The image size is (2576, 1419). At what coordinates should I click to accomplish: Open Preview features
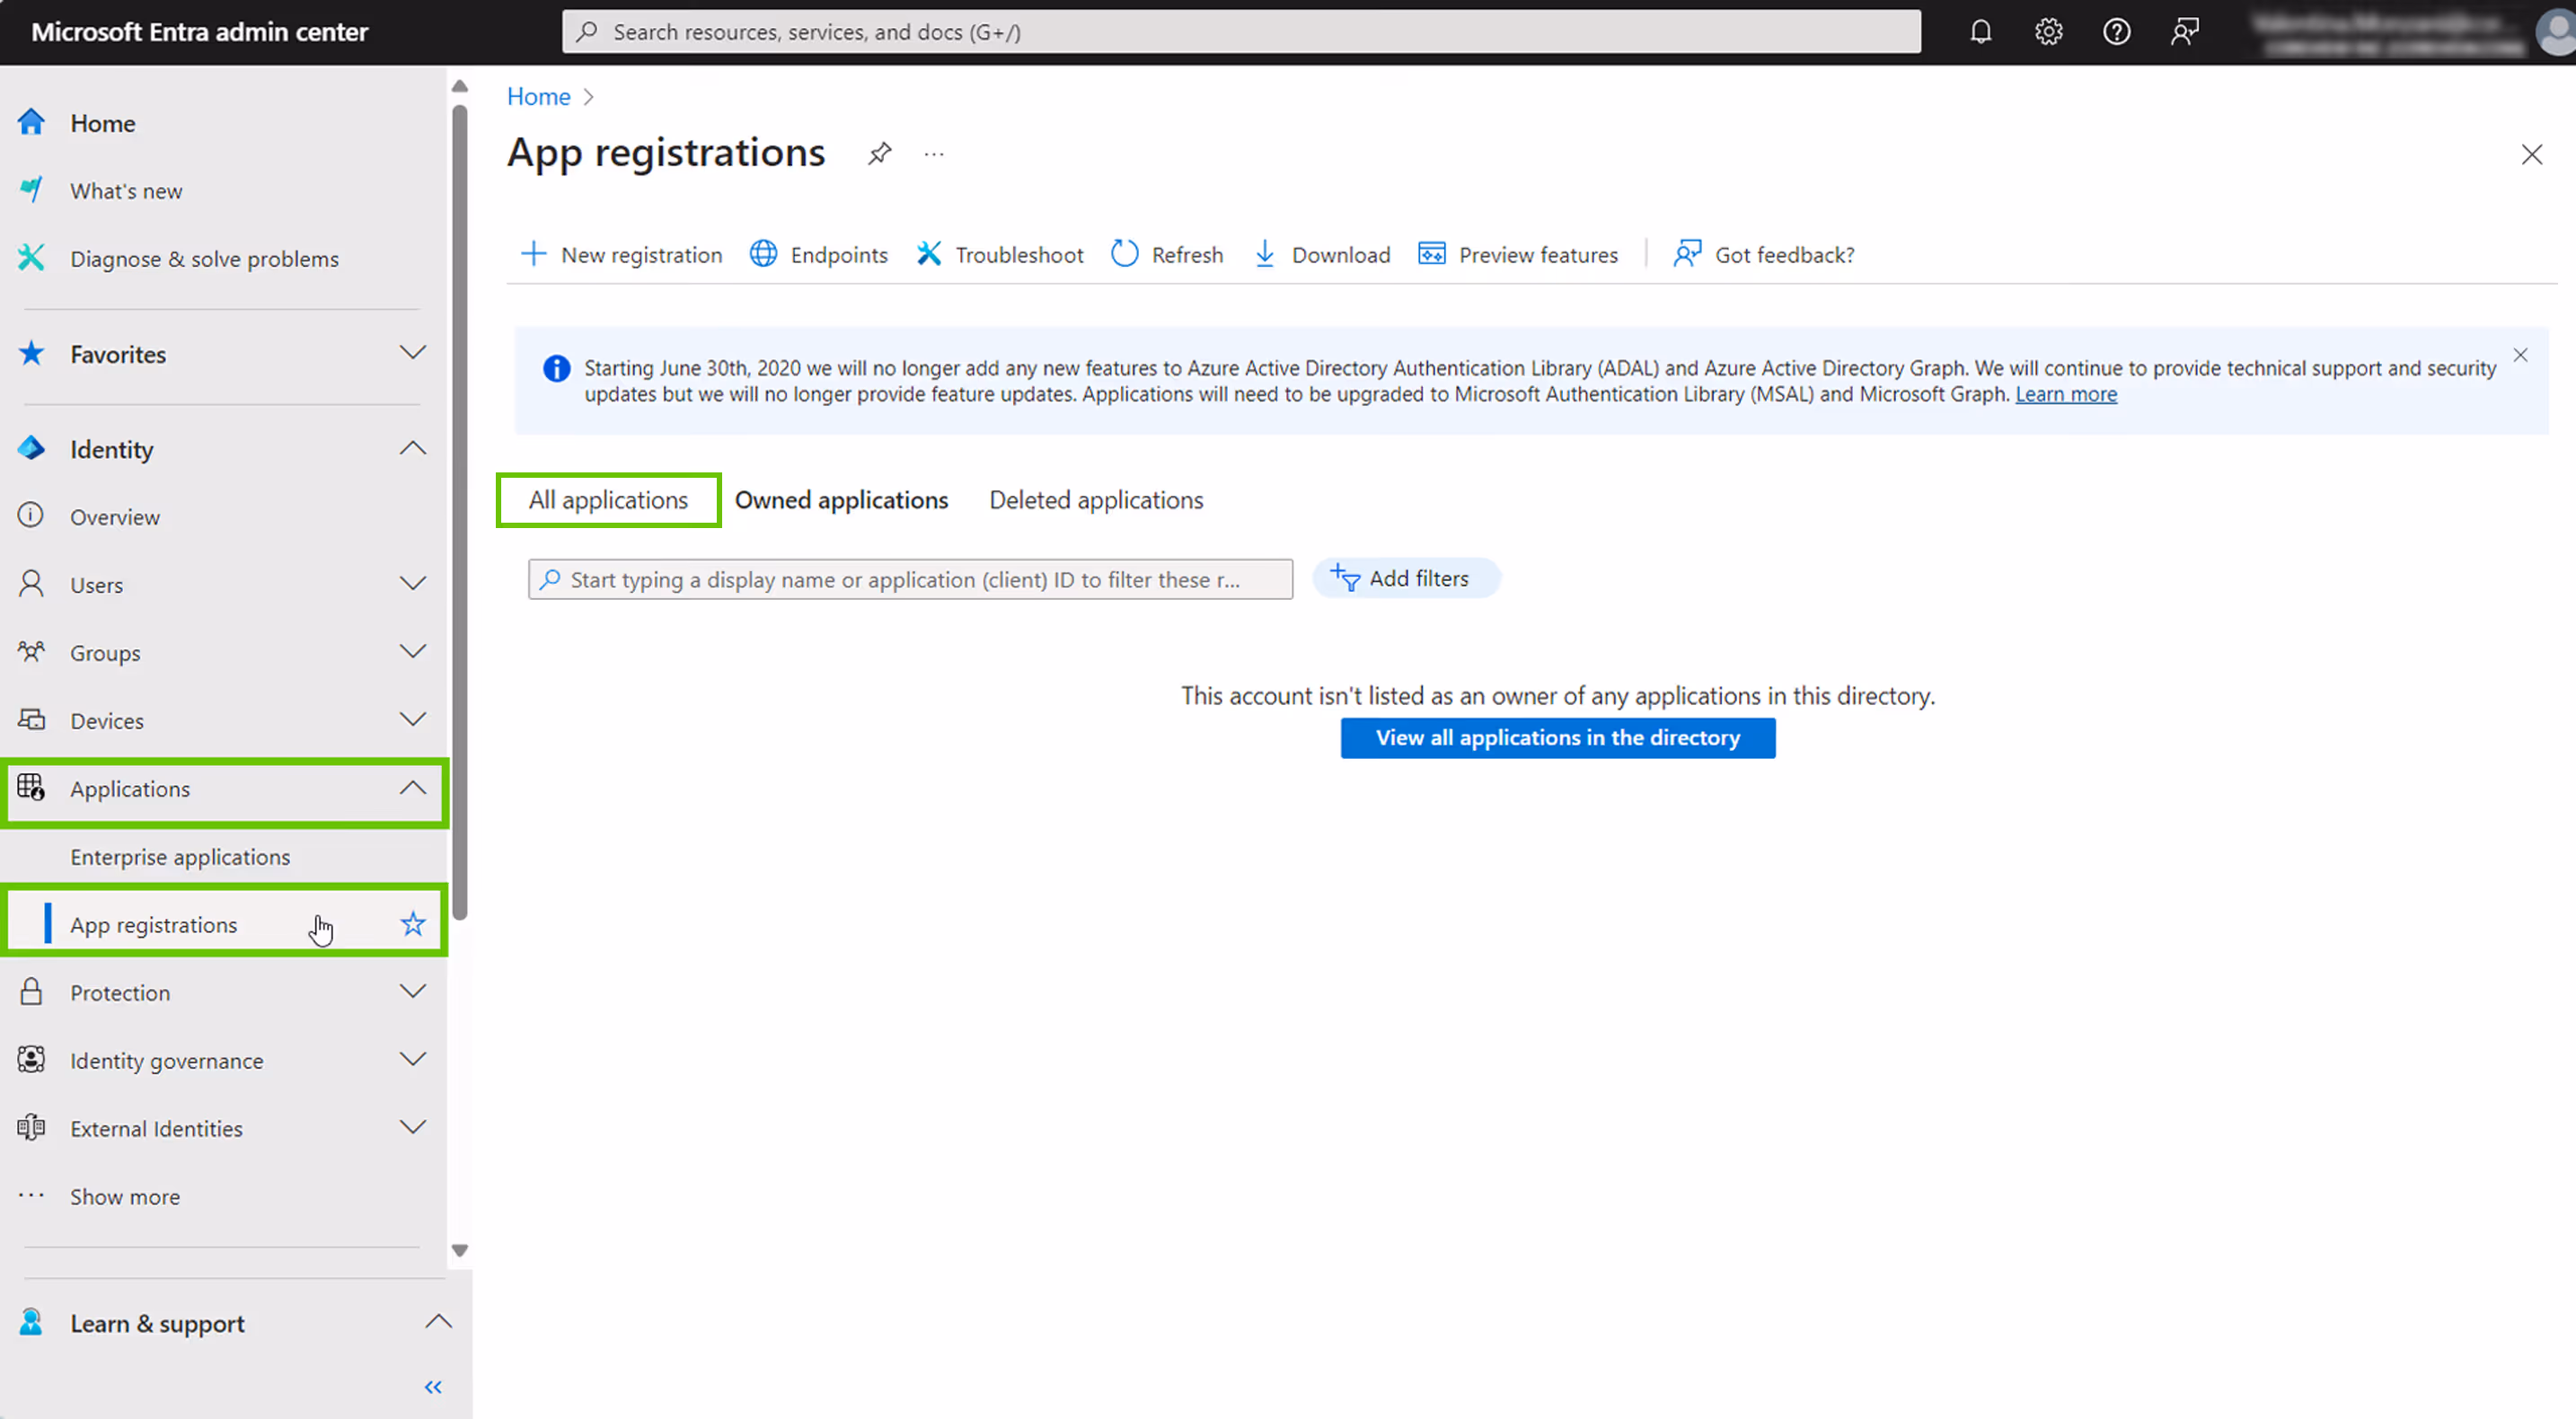coord(1518,254)
